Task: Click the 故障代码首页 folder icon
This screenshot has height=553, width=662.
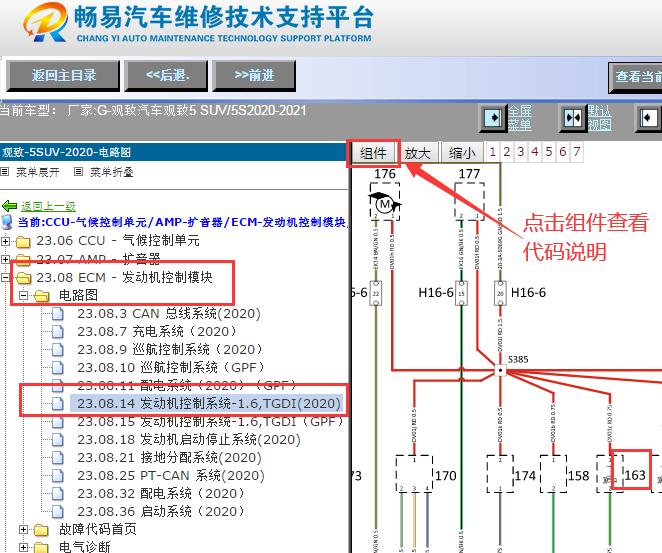Action: pos(41,530)
